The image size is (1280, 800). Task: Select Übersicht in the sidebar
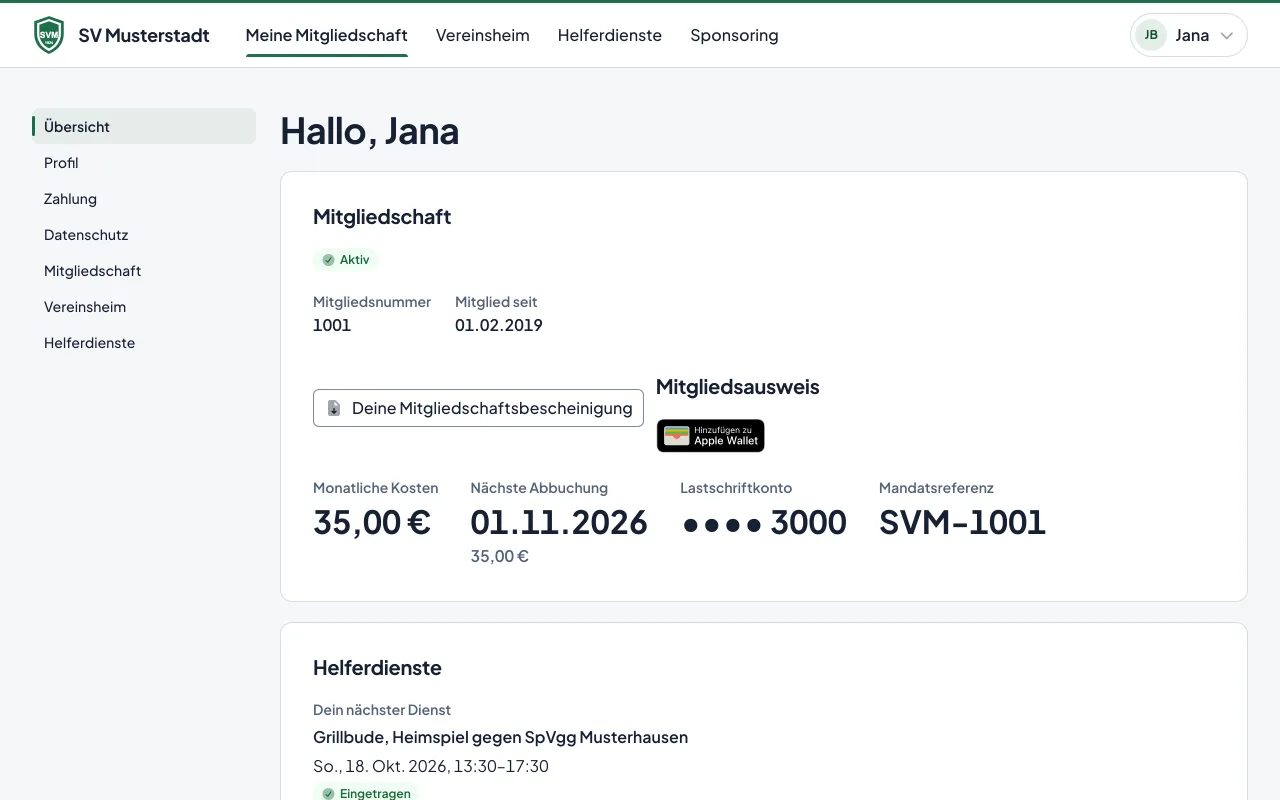coord(144,126)
